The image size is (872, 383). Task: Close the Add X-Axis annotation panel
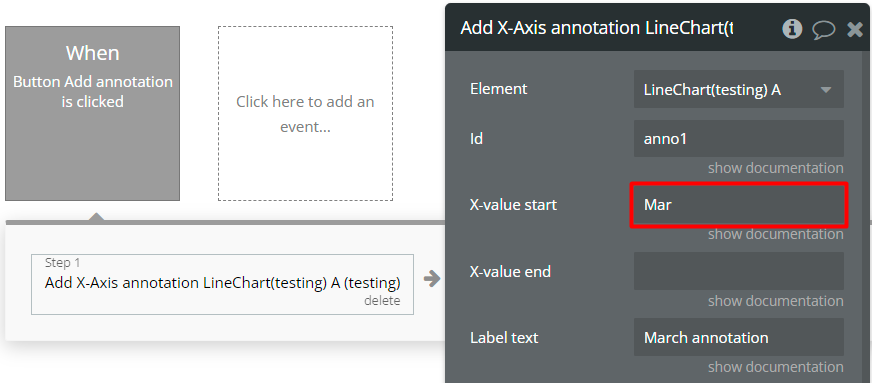coord(855,29)
